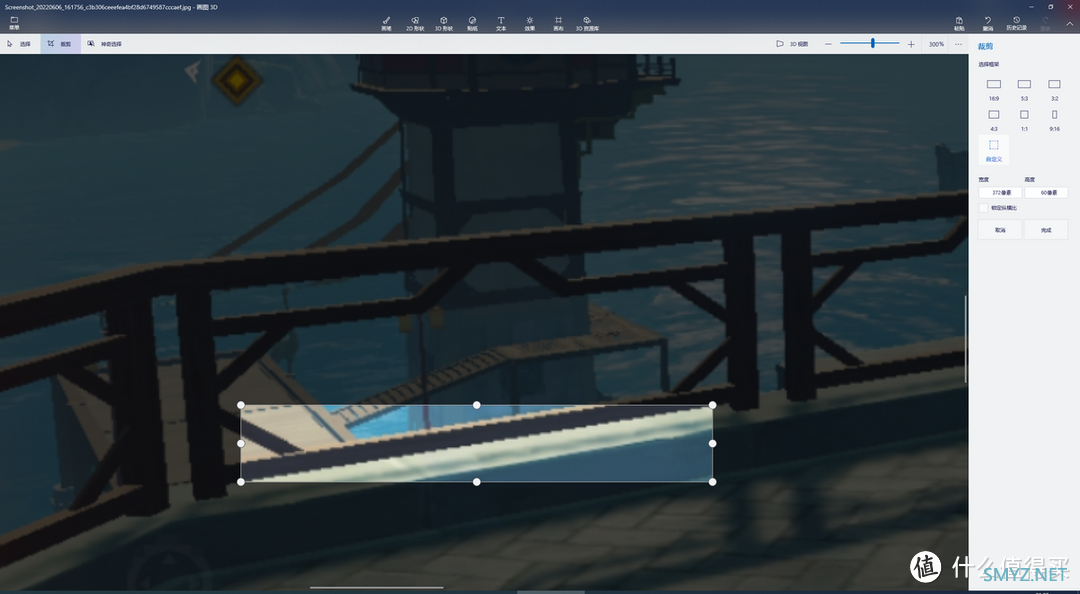Open the Menu (菜单) folder icon
Viewport: 1080px width, 594px height.
coord(14,23)
